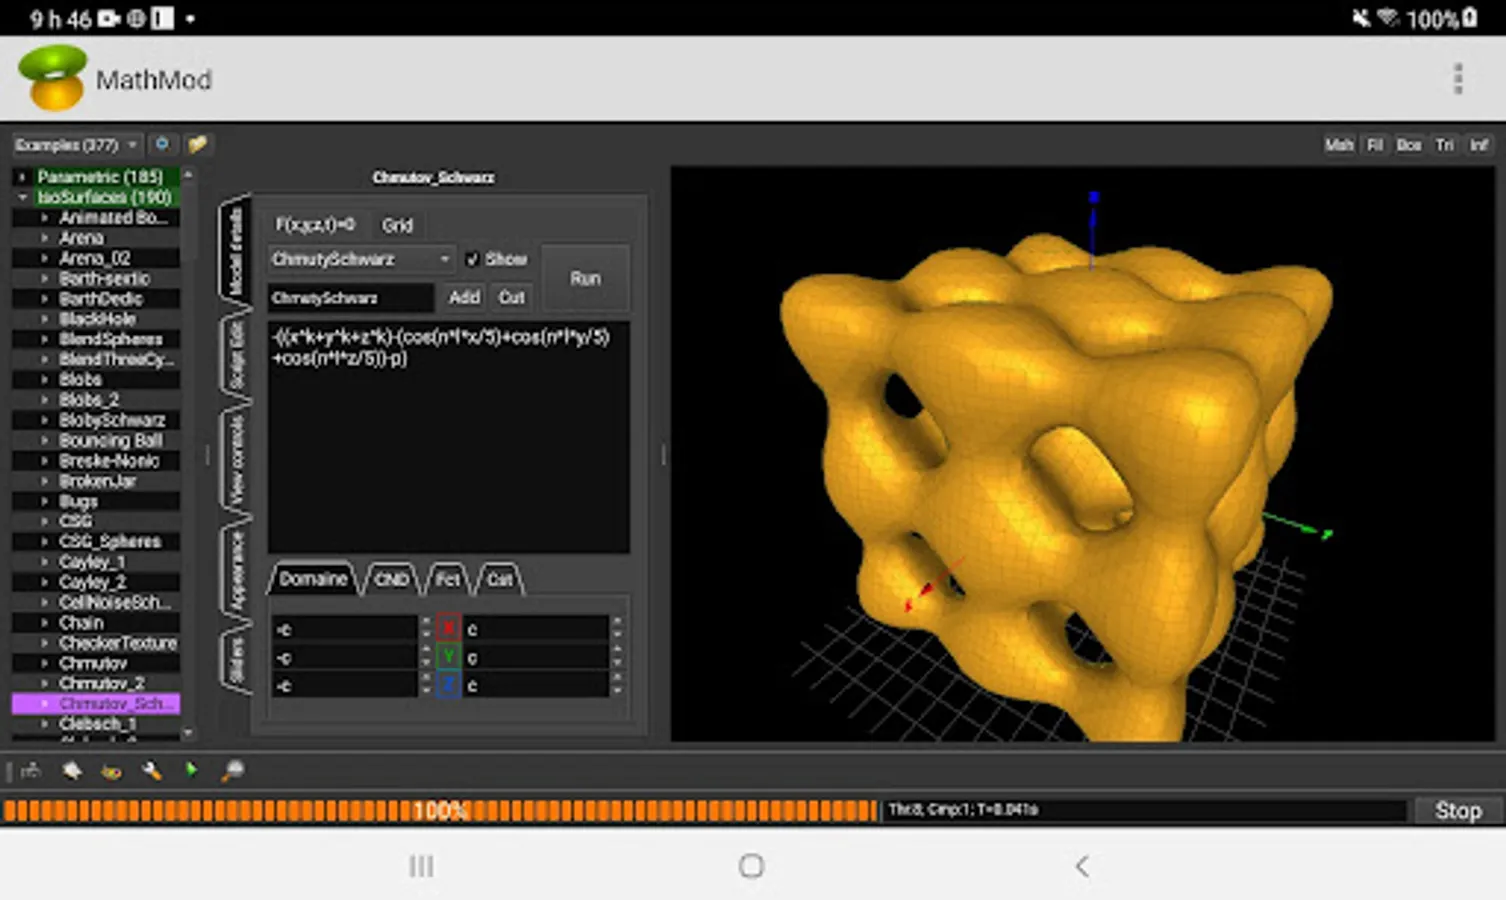Uncheck the Show checkbox
Screen dimensions: 1506x900
click(473, 259)
